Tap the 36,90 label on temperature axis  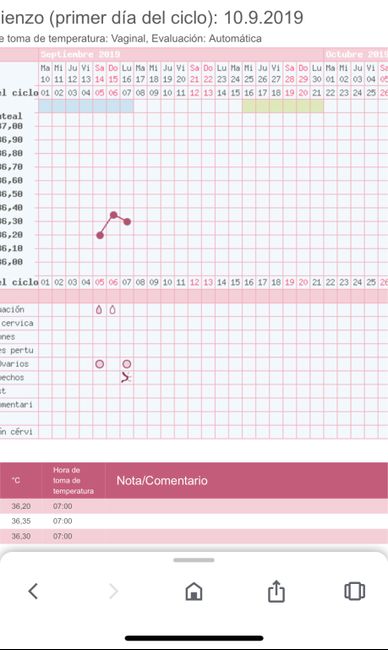(11, 140)
